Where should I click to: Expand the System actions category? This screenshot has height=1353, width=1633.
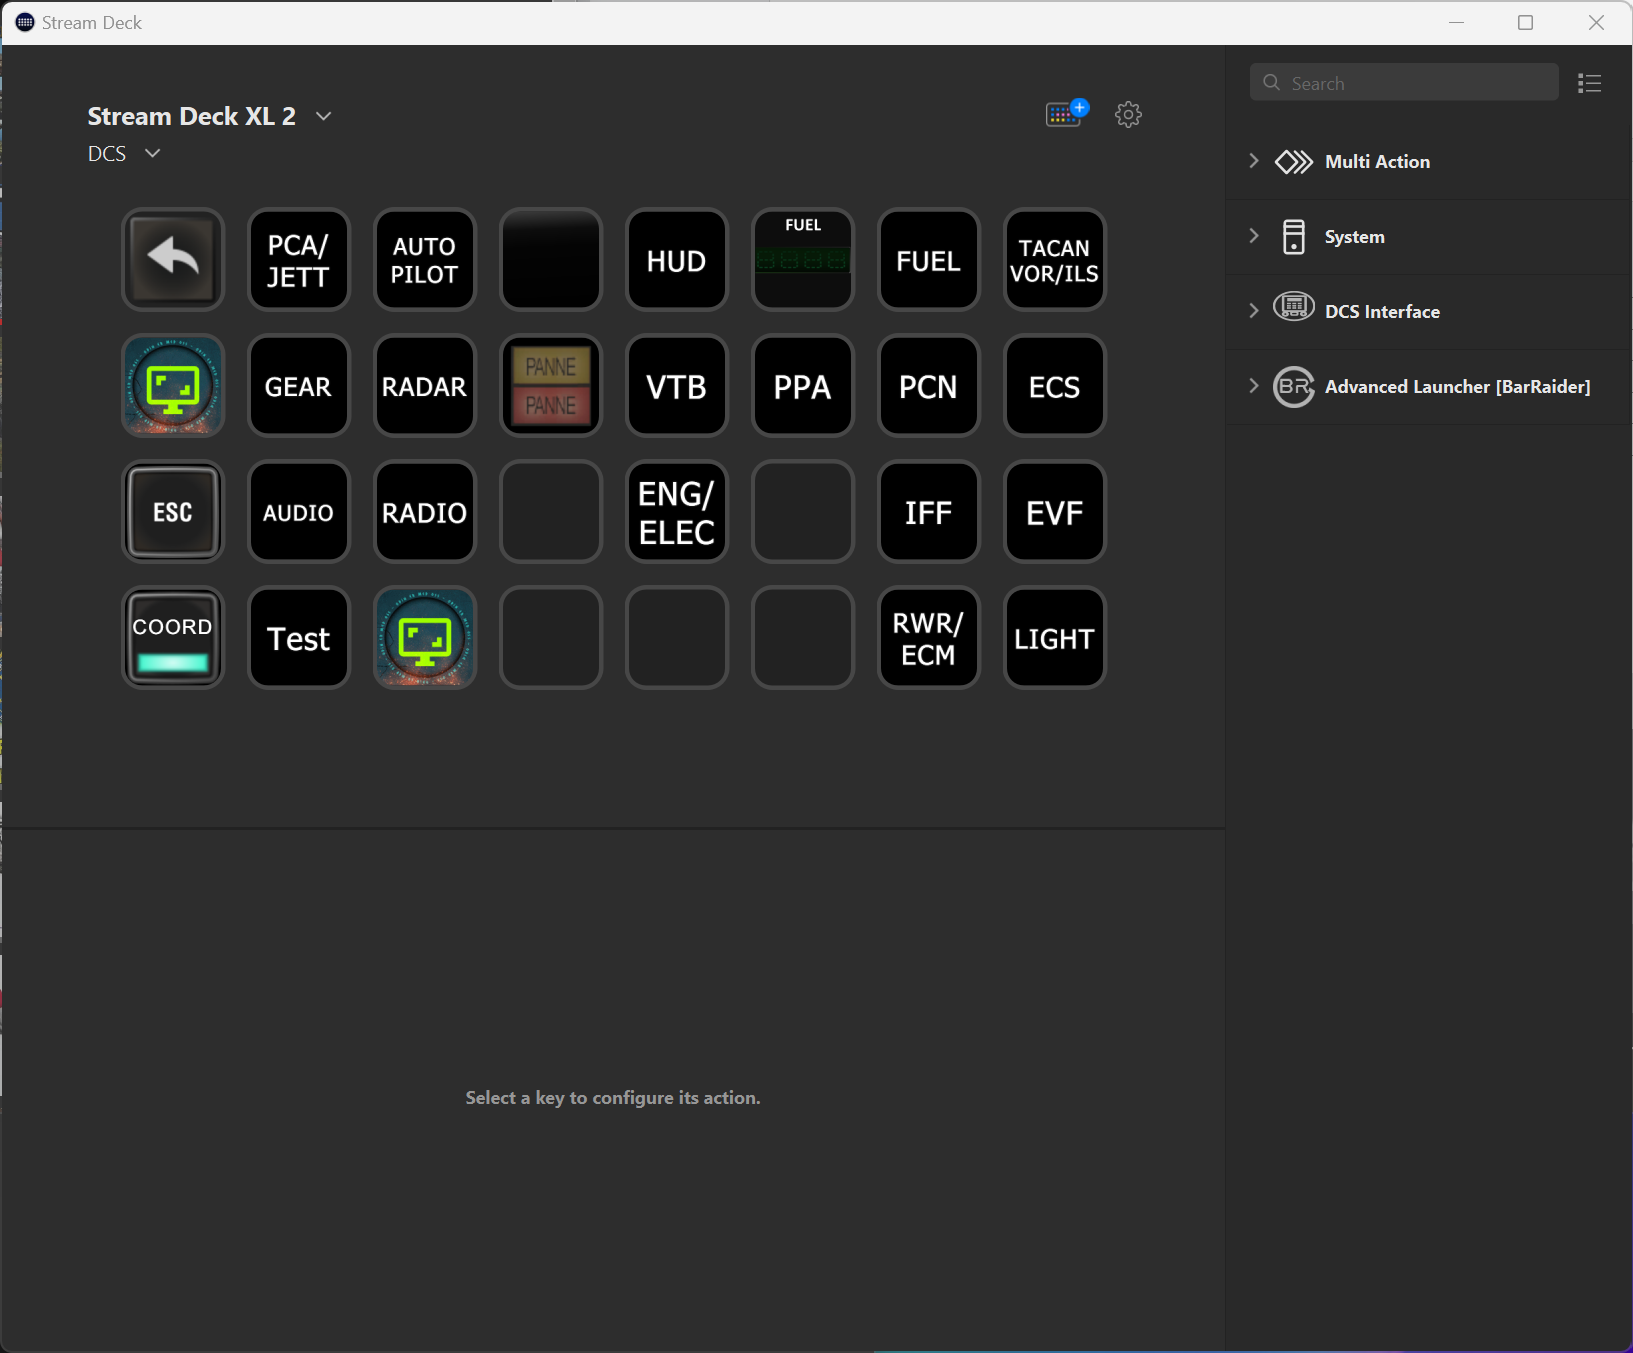click(1254, 236)
